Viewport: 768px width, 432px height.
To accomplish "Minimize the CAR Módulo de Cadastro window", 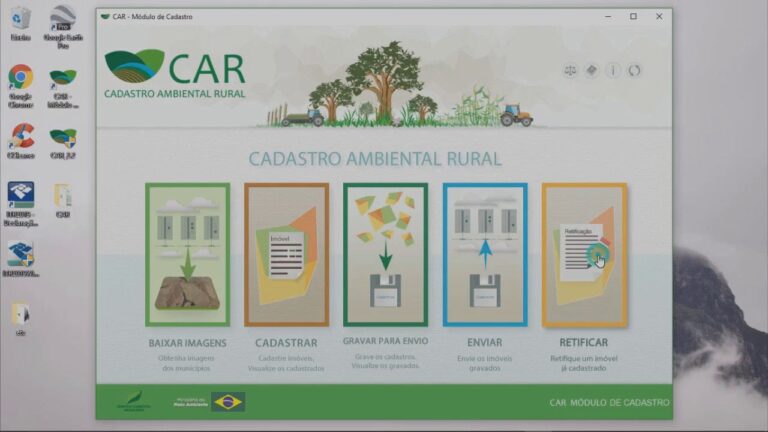I will click(x=608, y=17).
